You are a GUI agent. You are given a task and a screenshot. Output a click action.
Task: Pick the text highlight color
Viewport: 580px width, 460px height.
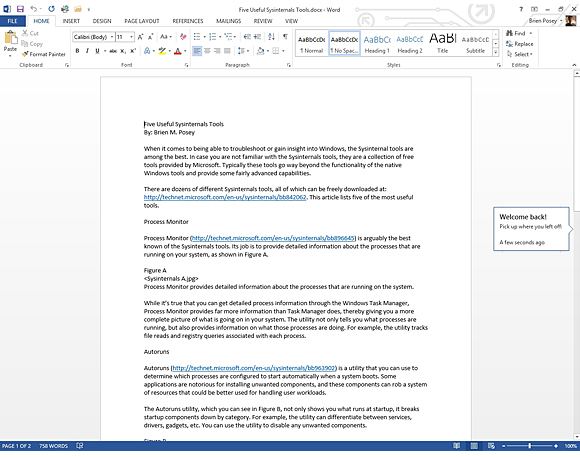coord(162,51)
